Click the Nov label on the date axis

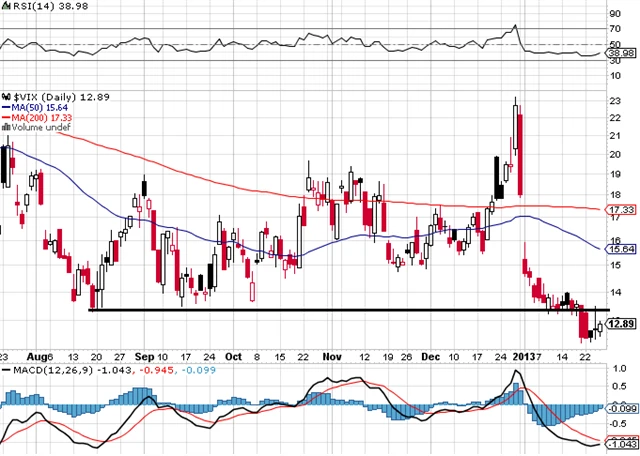coord(332,355)
